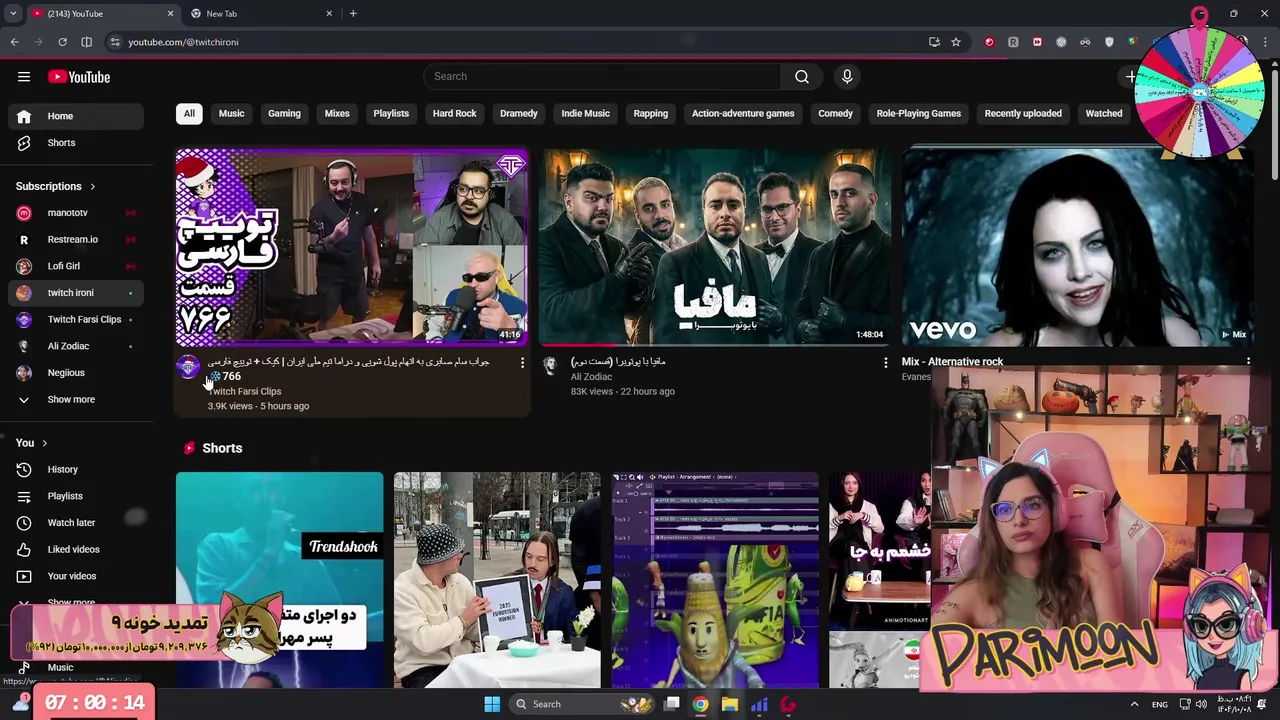This screenshot has width=1280, height=720.
Task: Reload the page in browser
Action: (x=62, y=42)
